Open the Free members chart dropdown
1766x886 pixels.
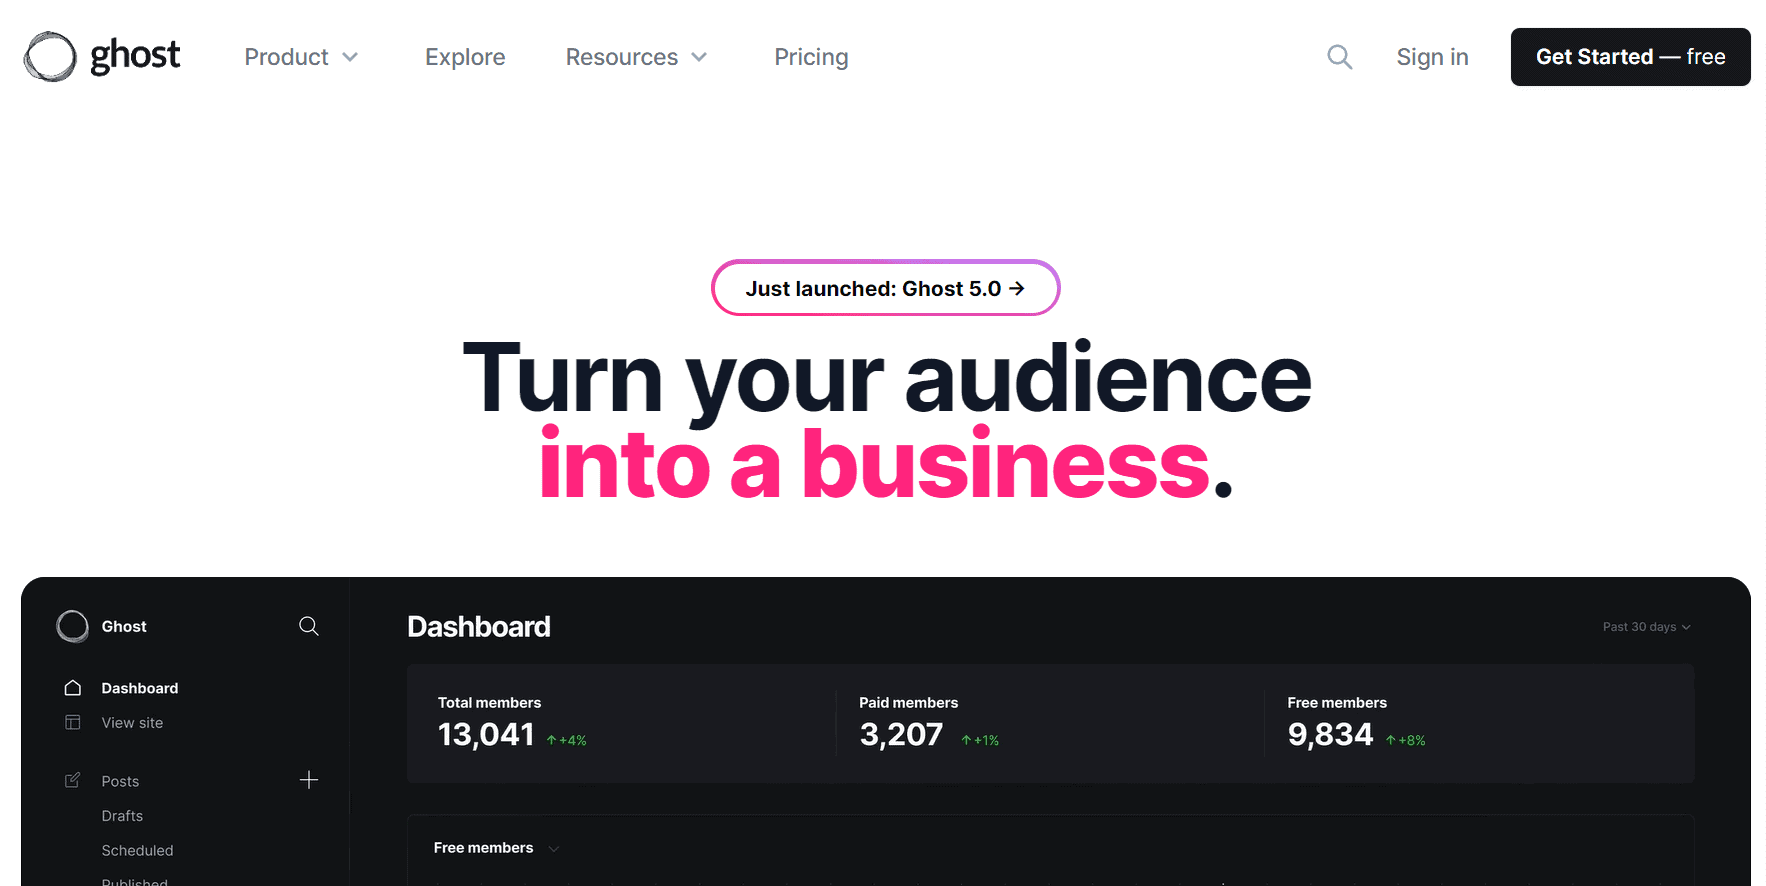pos(496,848)
